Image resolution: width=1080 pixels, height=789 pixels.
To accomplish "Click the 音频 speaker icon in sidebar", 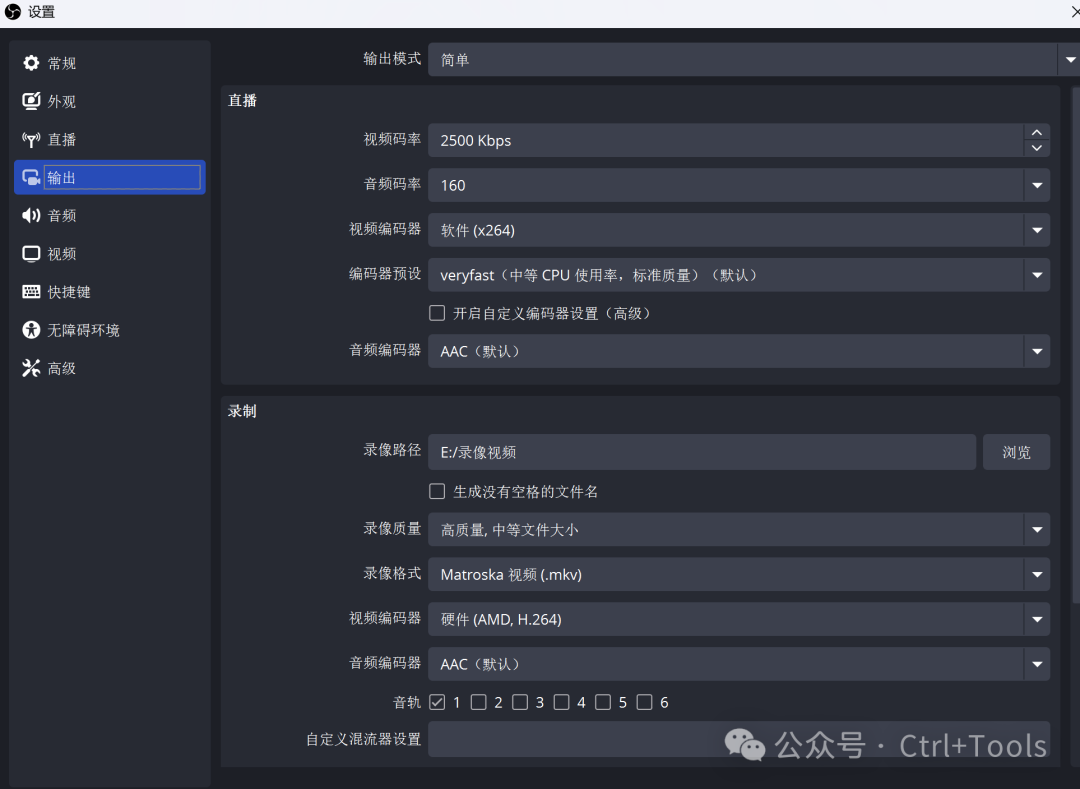I will (x=31, y=215).
